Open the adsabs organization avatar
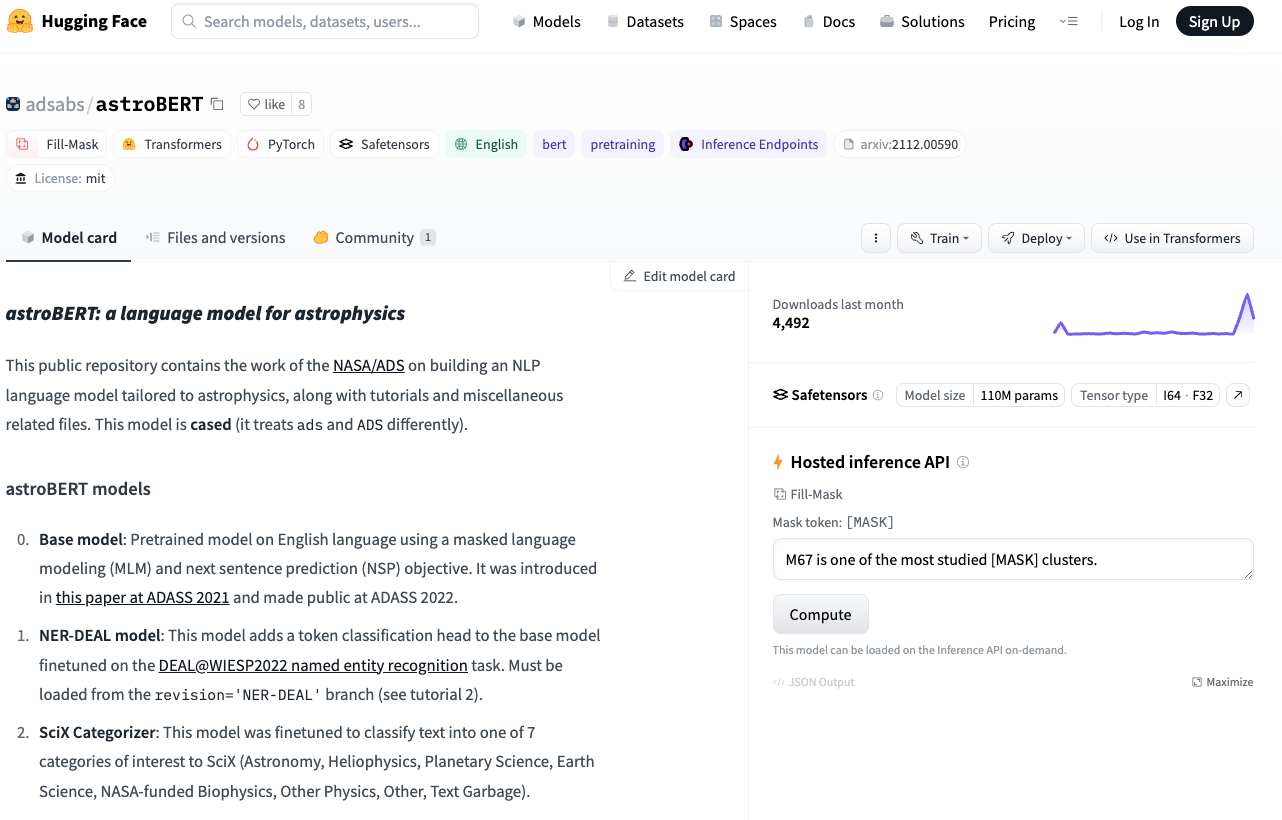This screenshot has height=820, width=1282. click(13, 104)
